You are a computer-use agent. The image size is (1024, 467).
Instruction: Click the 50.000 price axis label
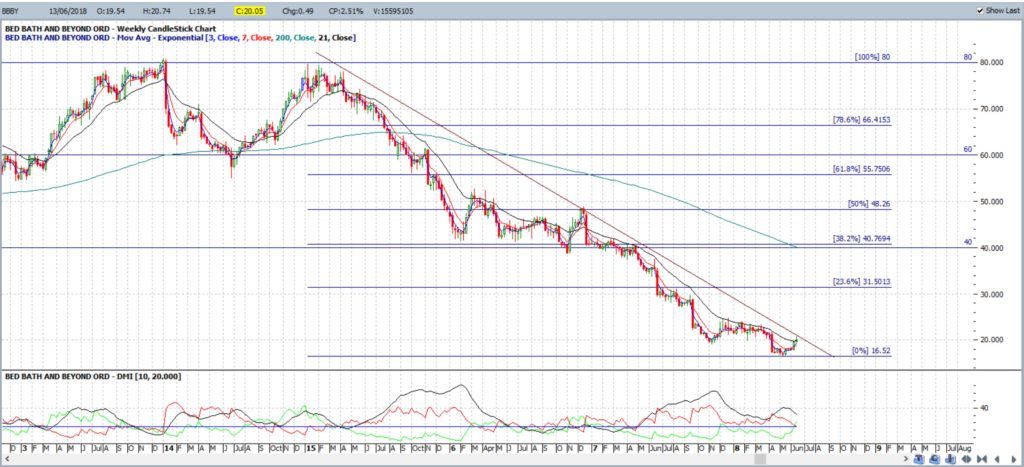[x=990, y=202]
